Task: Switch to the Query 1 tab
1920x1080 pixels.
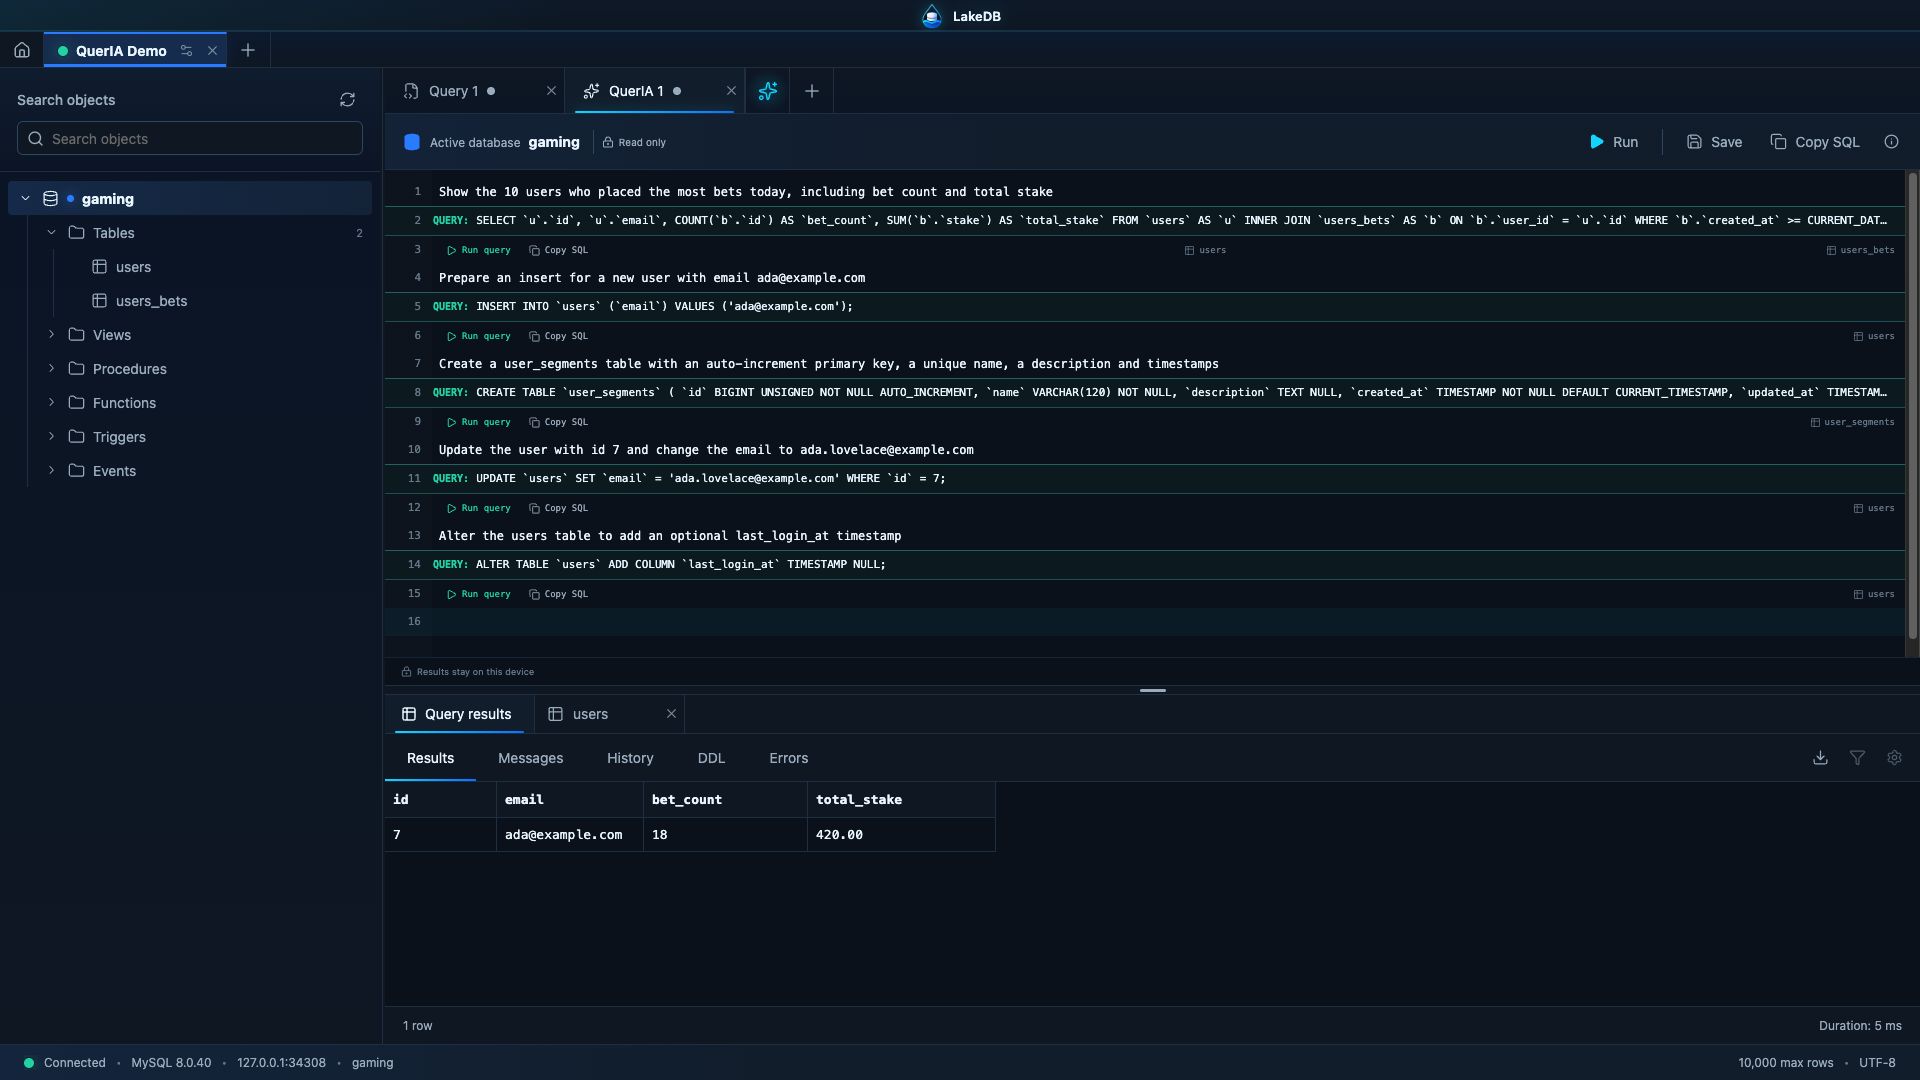Action: 453,91
